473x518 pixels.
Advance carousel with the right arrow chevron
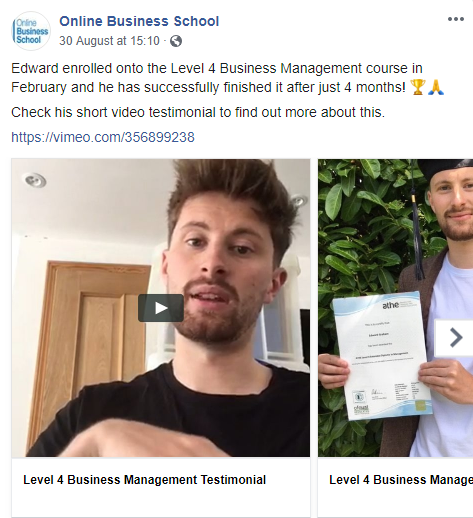(455, 338)
